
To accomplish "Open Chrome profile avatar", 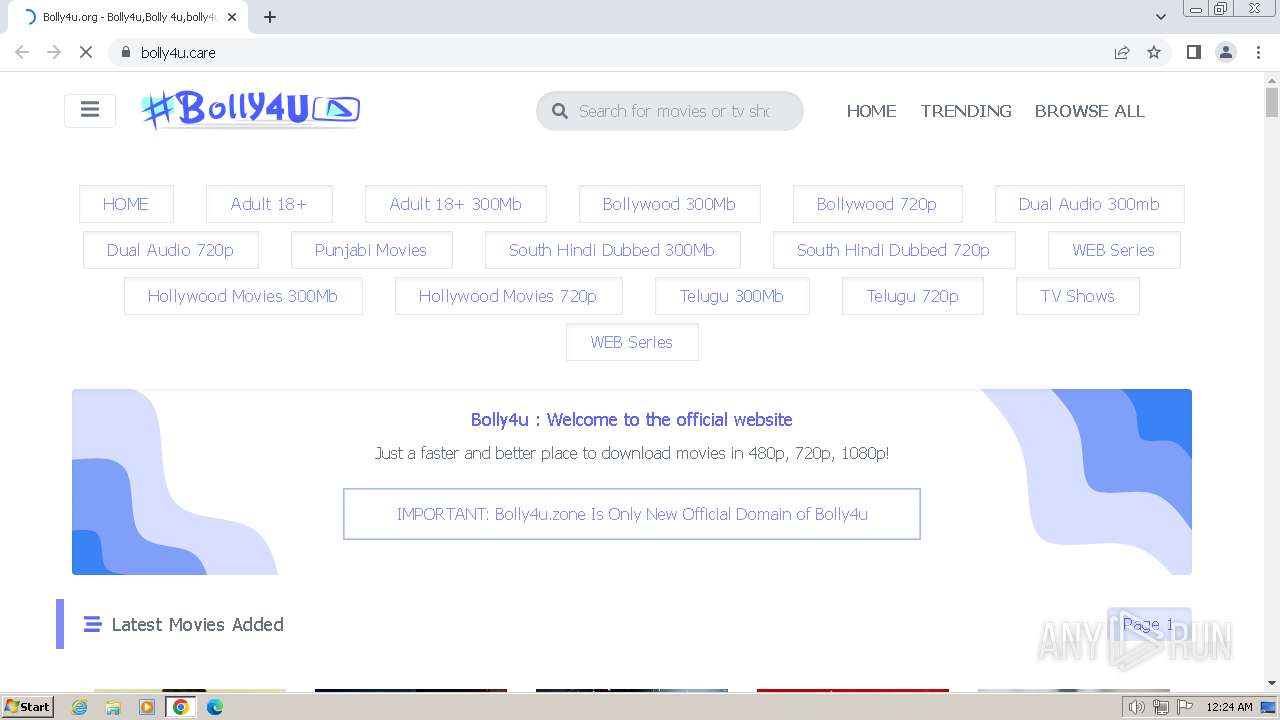I will (x=1226, y=52).
